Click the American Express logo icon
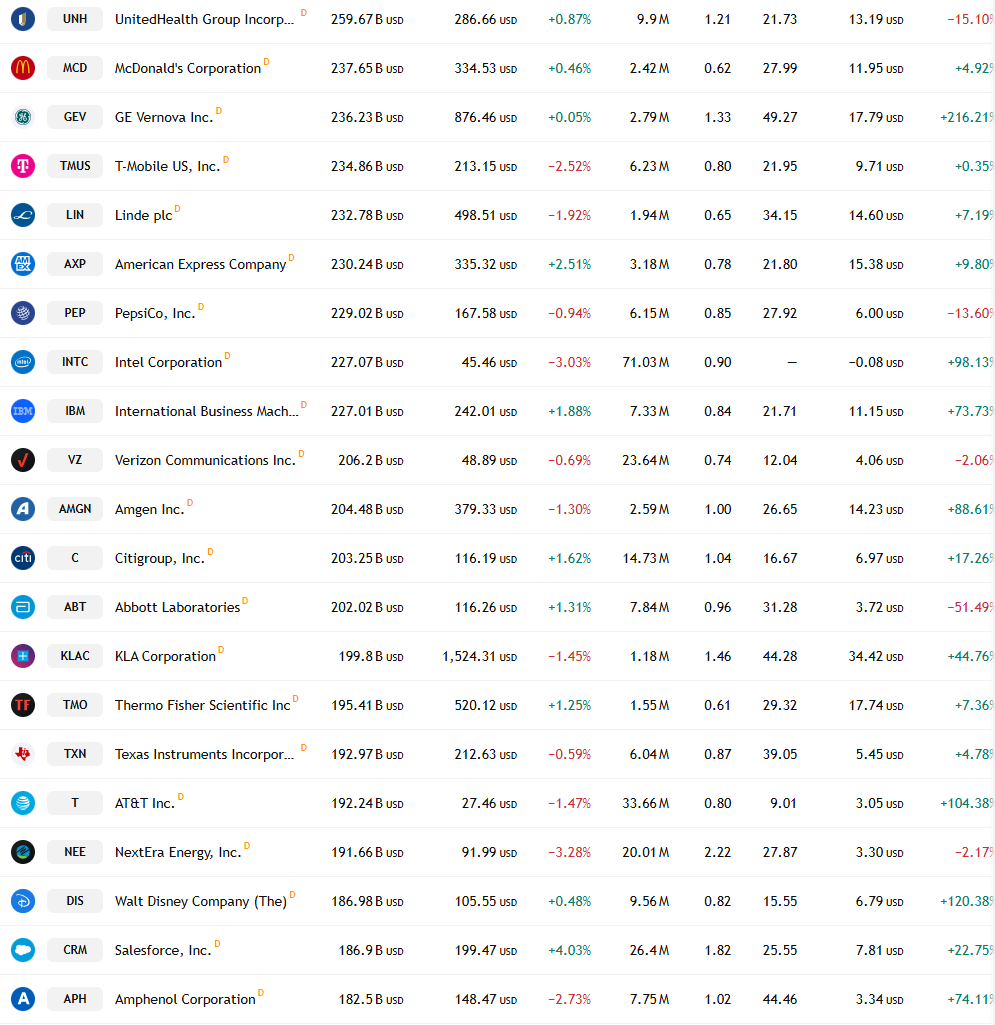 (23, 264)
